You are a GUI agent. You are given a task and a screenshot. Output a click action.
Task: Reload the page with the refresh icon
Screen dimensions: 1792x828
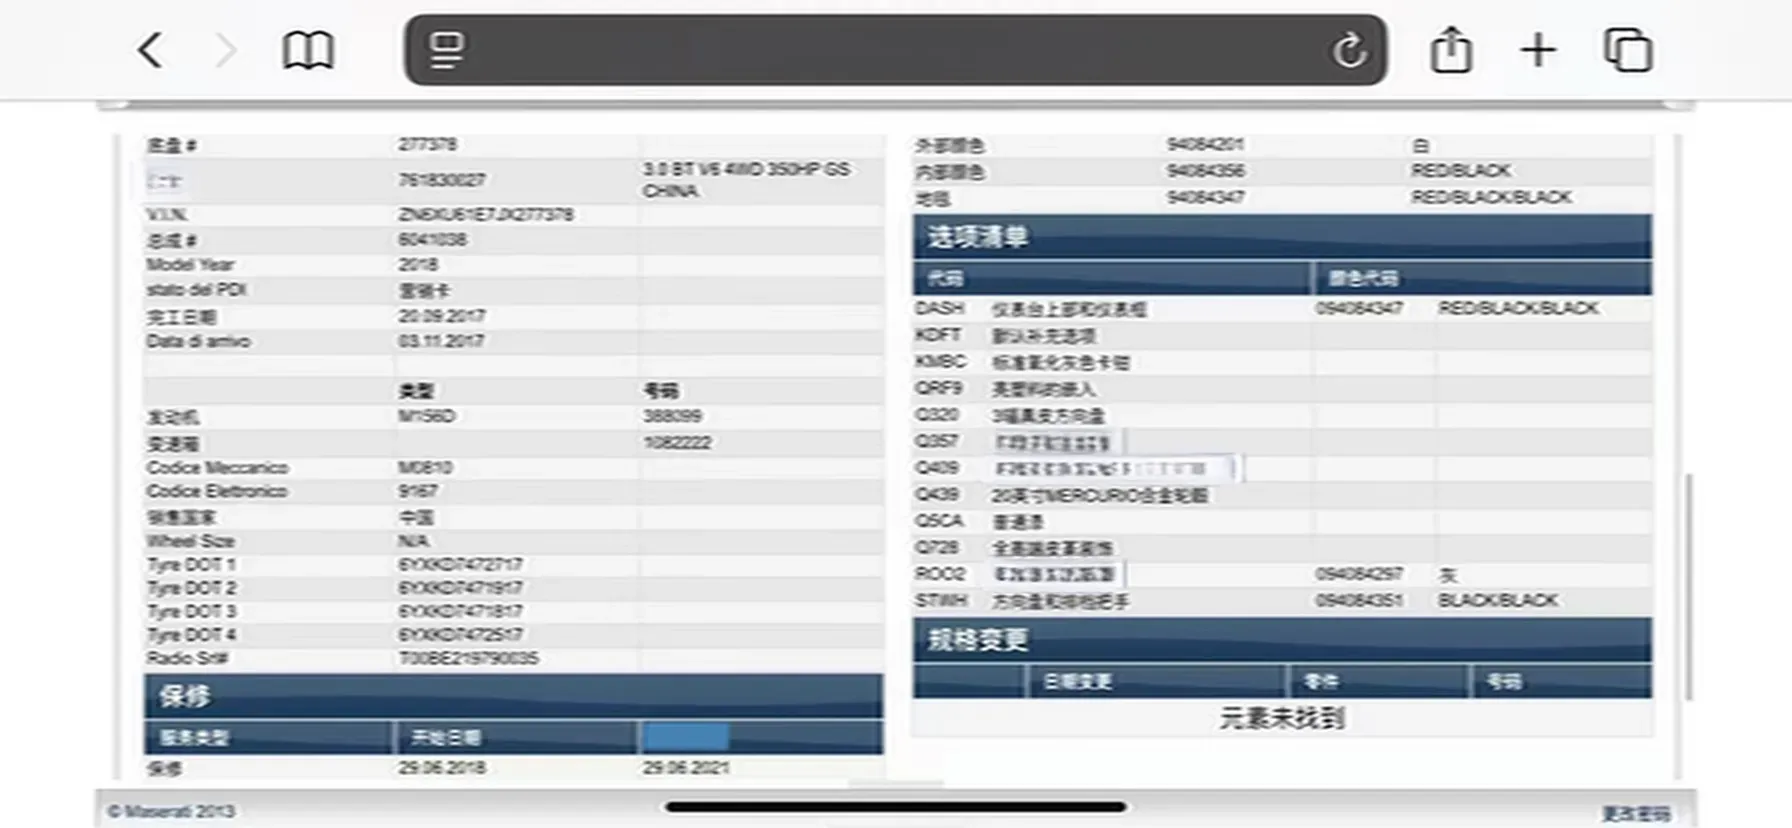pyautogui.click(x=1348, y=50)
